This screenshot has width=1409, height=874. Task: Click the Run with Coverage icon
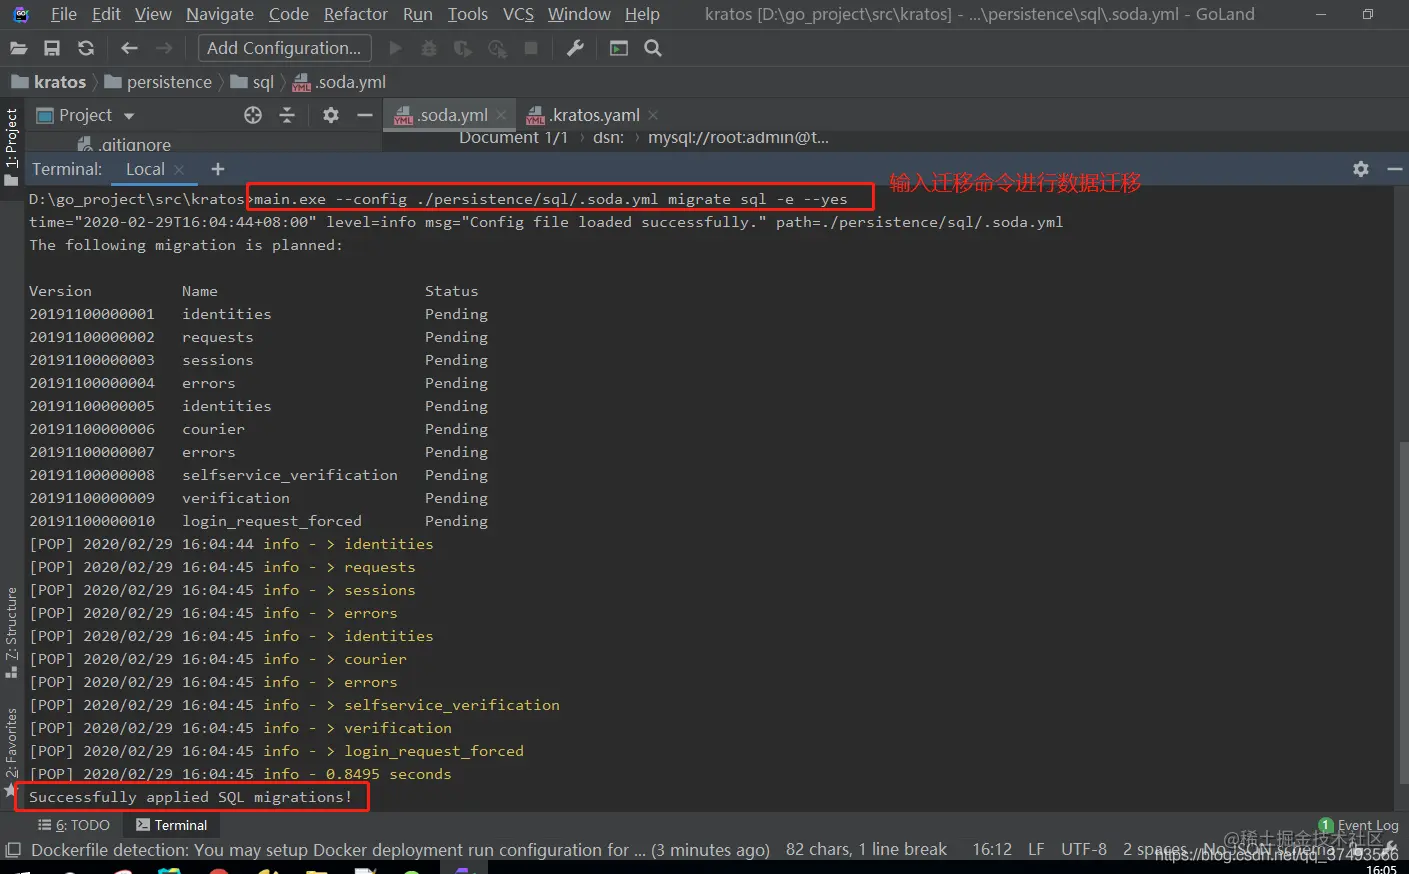click(463, 47)
